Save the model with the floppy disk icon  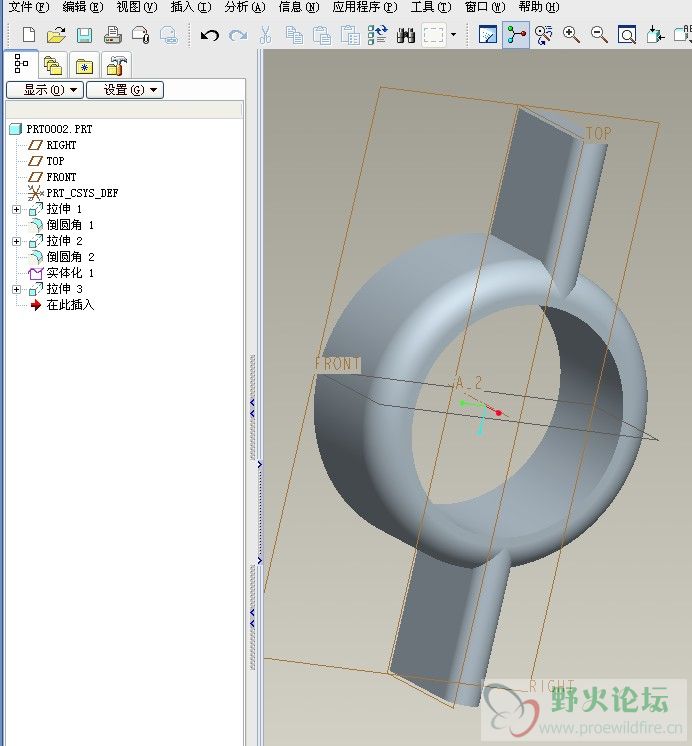point(84,35)
